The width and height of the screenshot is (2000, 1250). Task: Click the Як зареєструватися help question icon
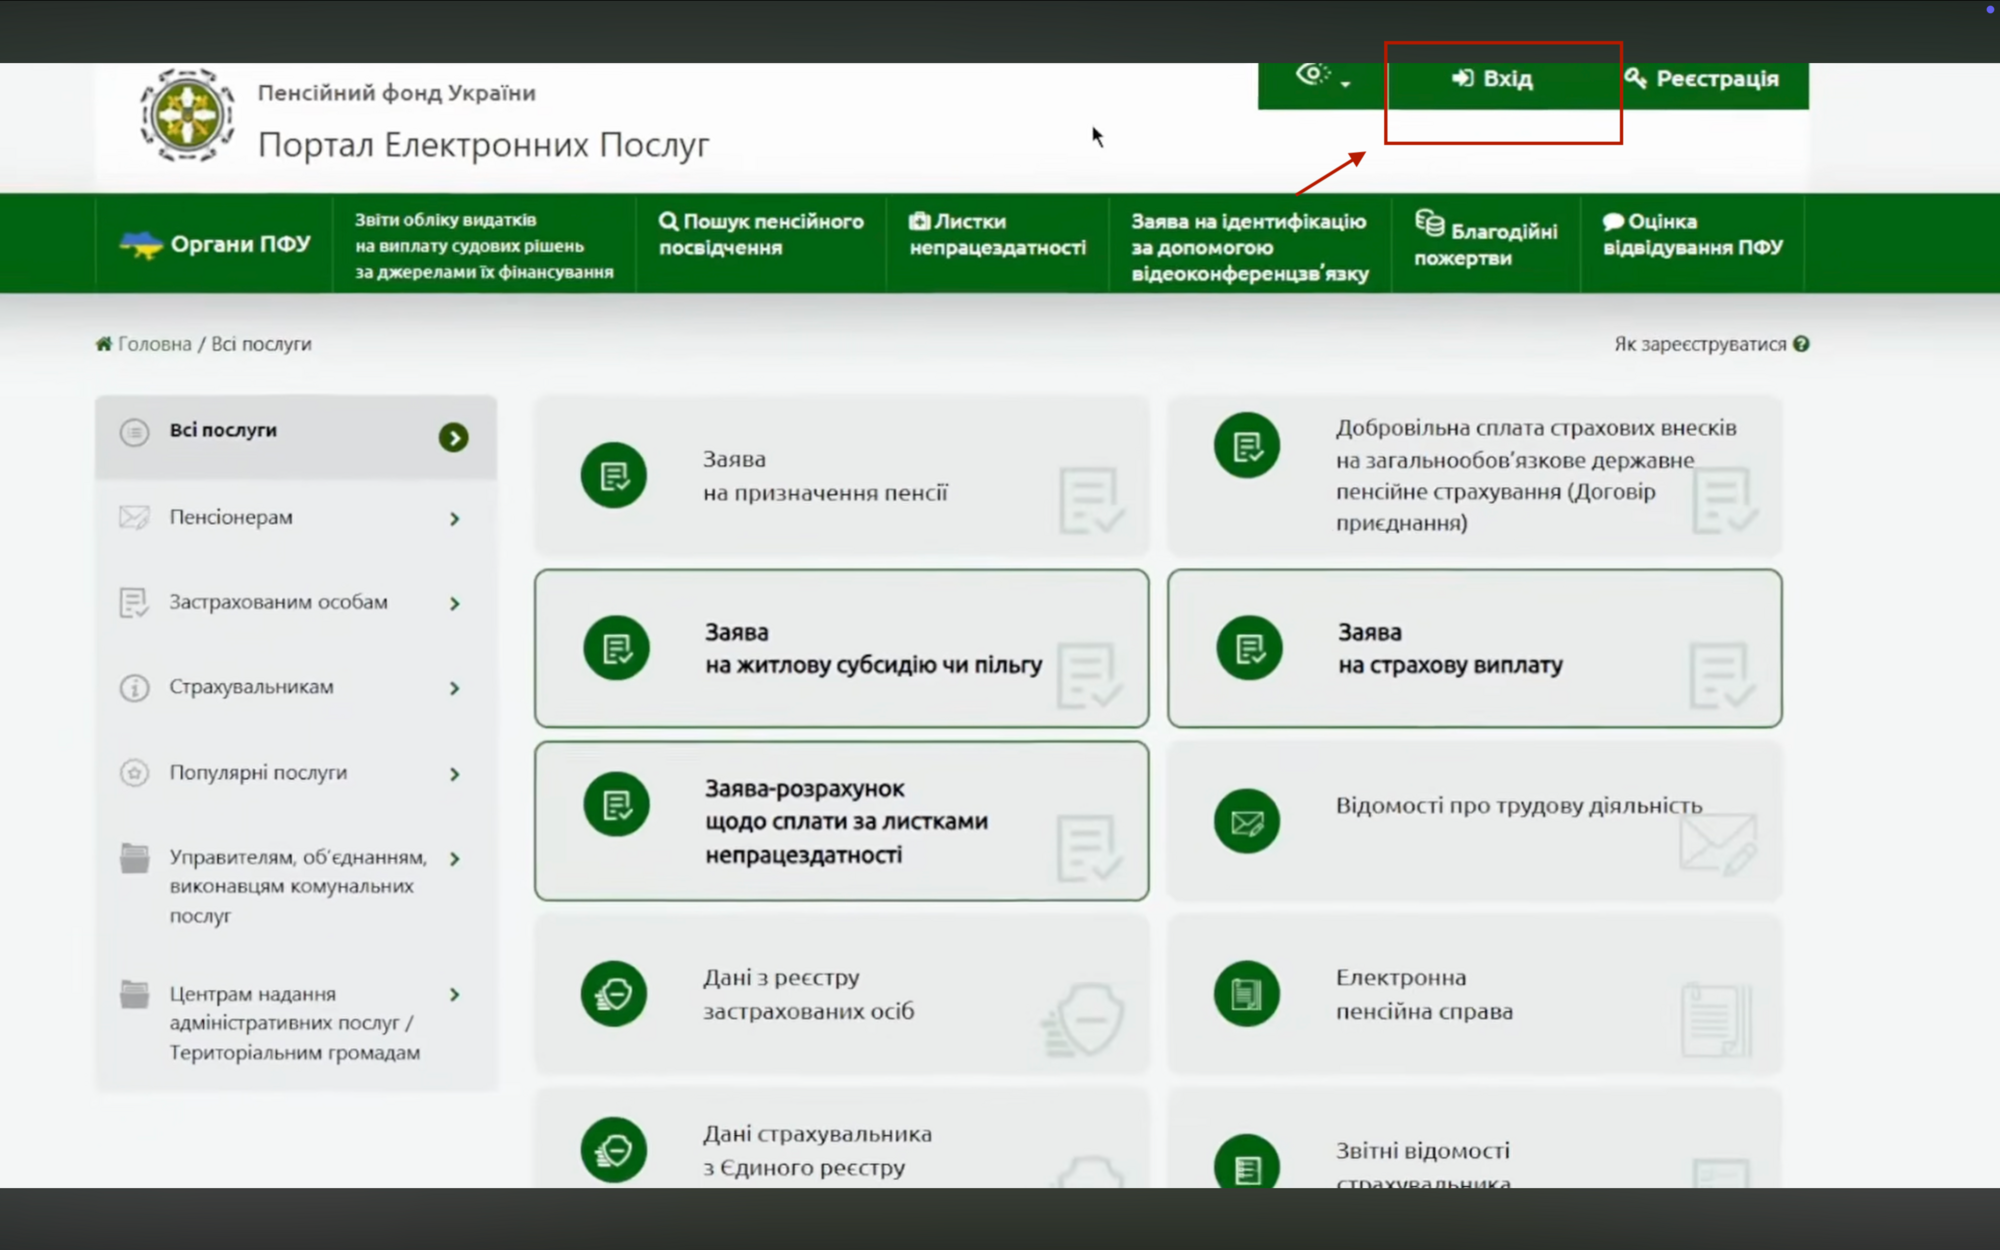click(1801, 344)
